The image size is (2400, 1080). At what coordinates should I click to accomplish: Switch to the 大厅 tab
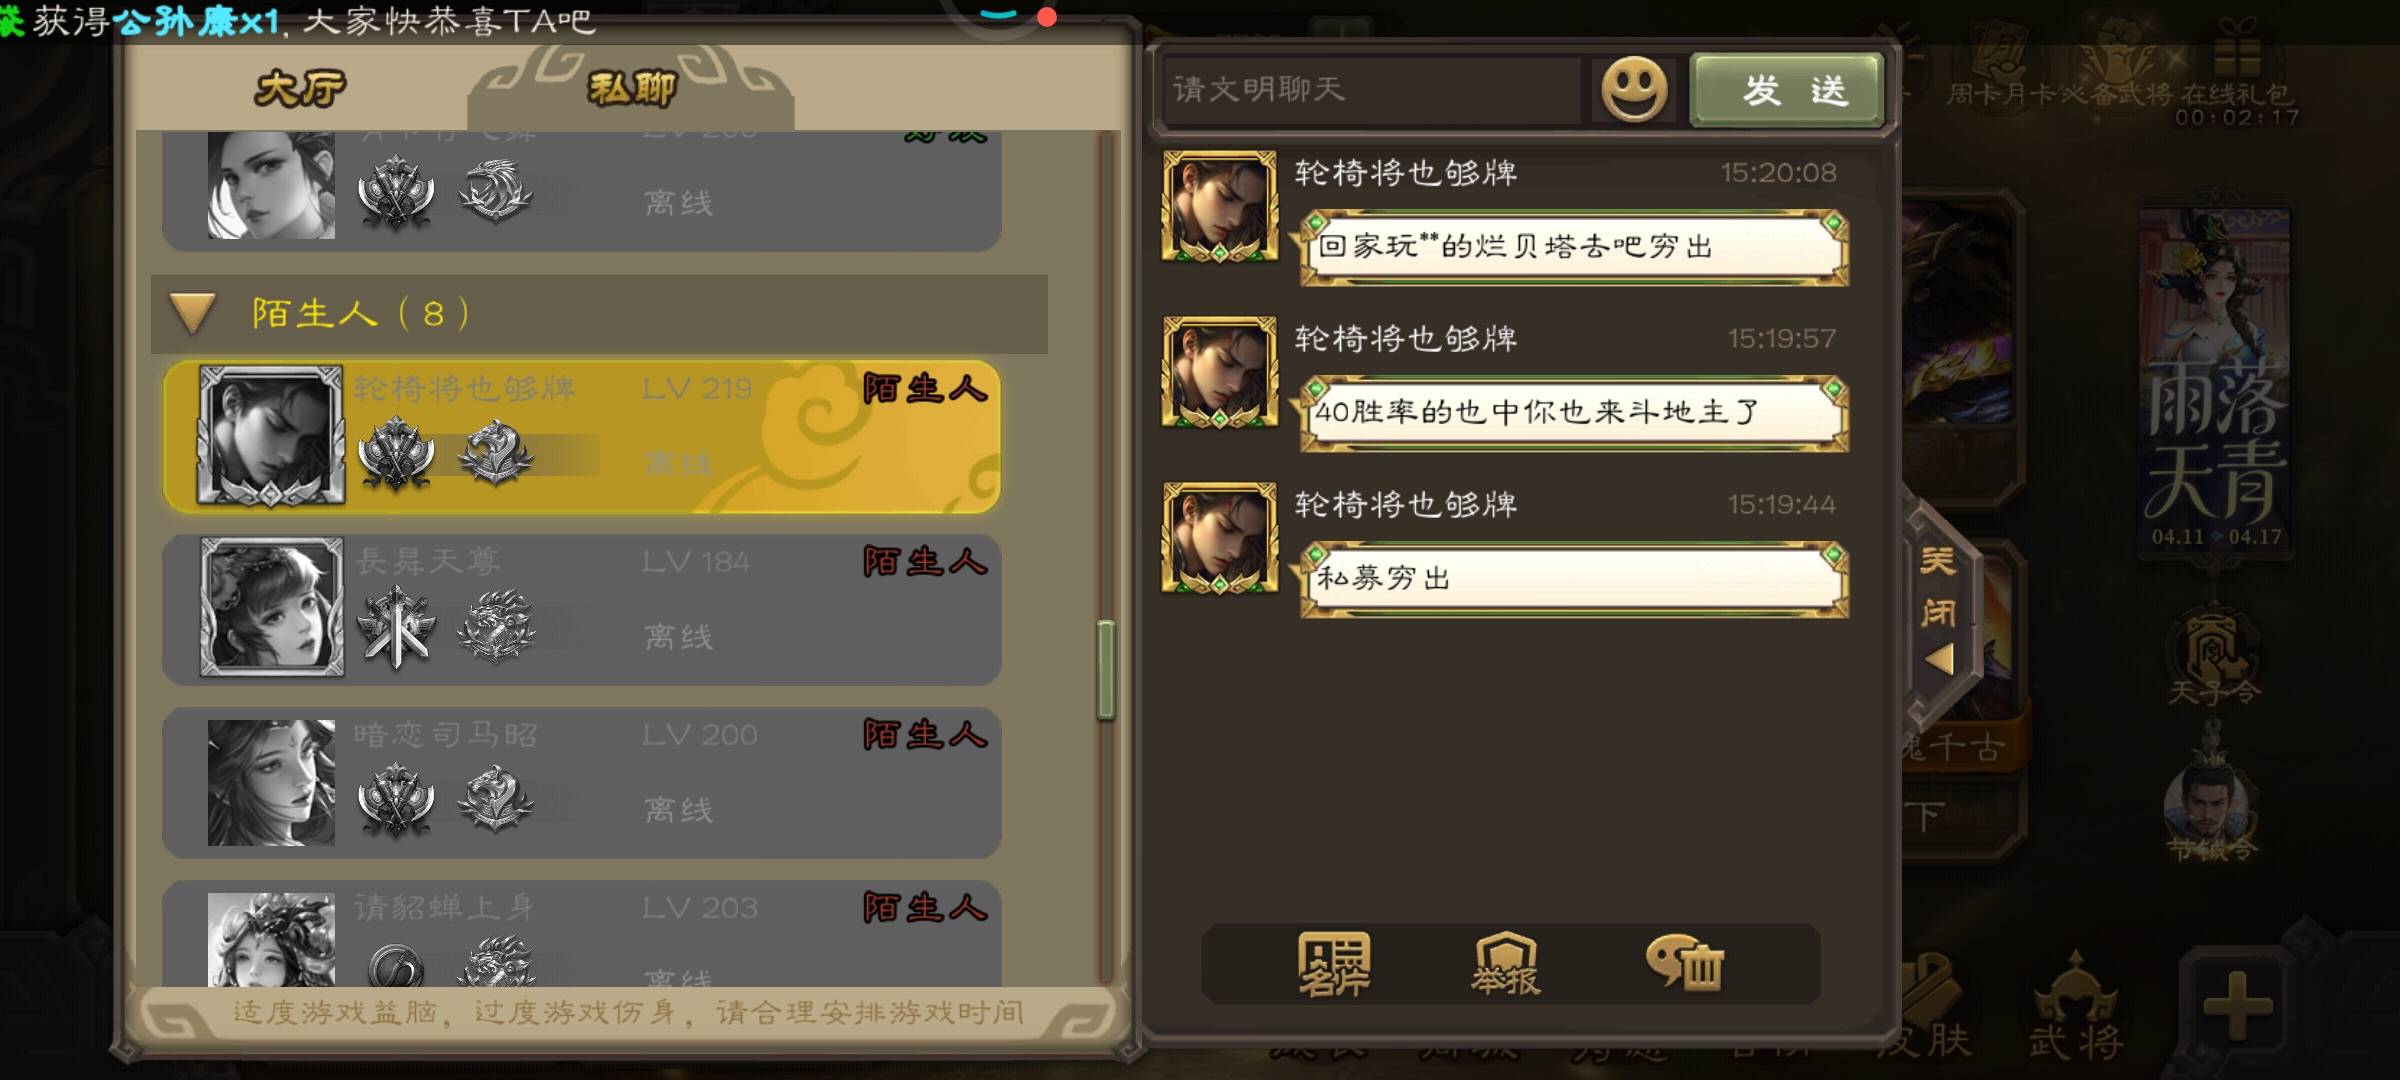300,88
